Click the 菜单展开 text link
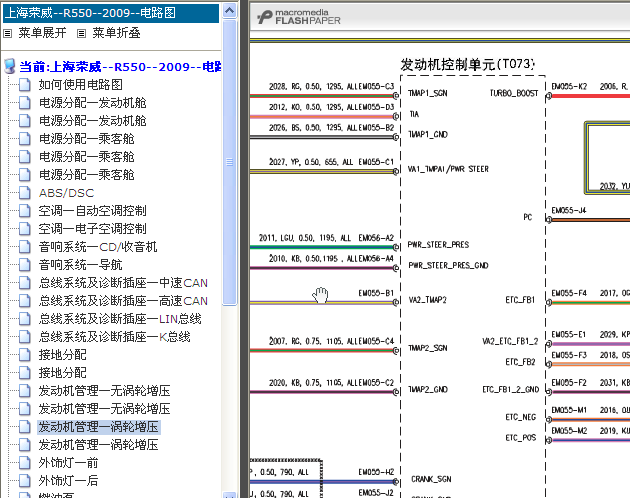630x498 pixels. point(42,33)
